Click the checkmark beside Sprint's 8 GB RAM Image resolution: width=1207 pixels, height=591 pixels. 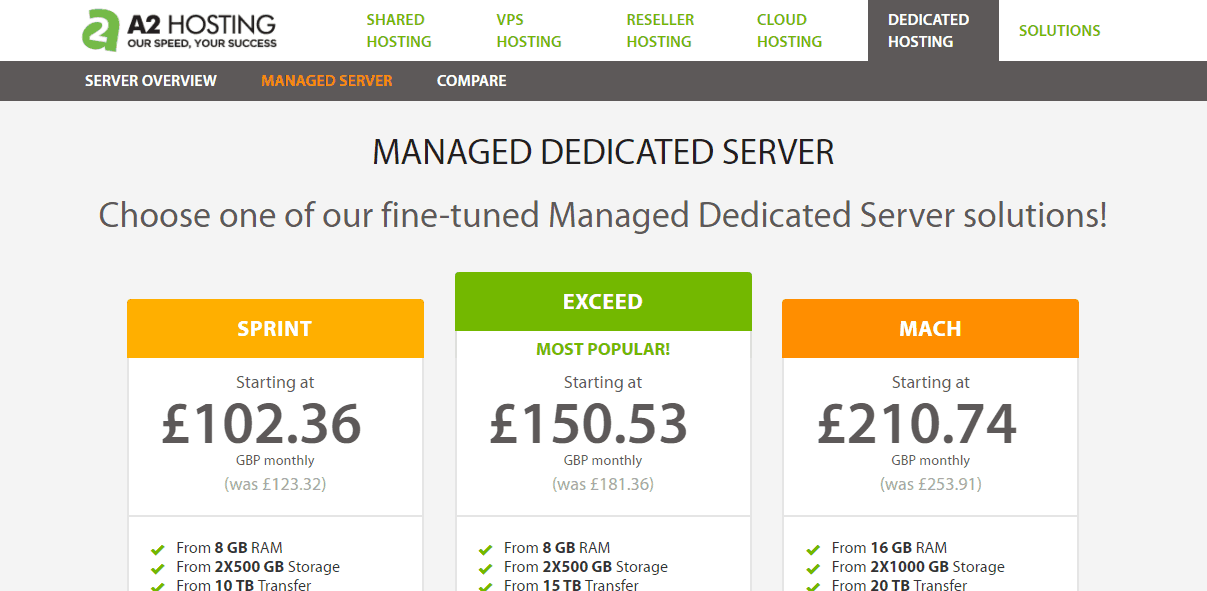pos(157,550)
